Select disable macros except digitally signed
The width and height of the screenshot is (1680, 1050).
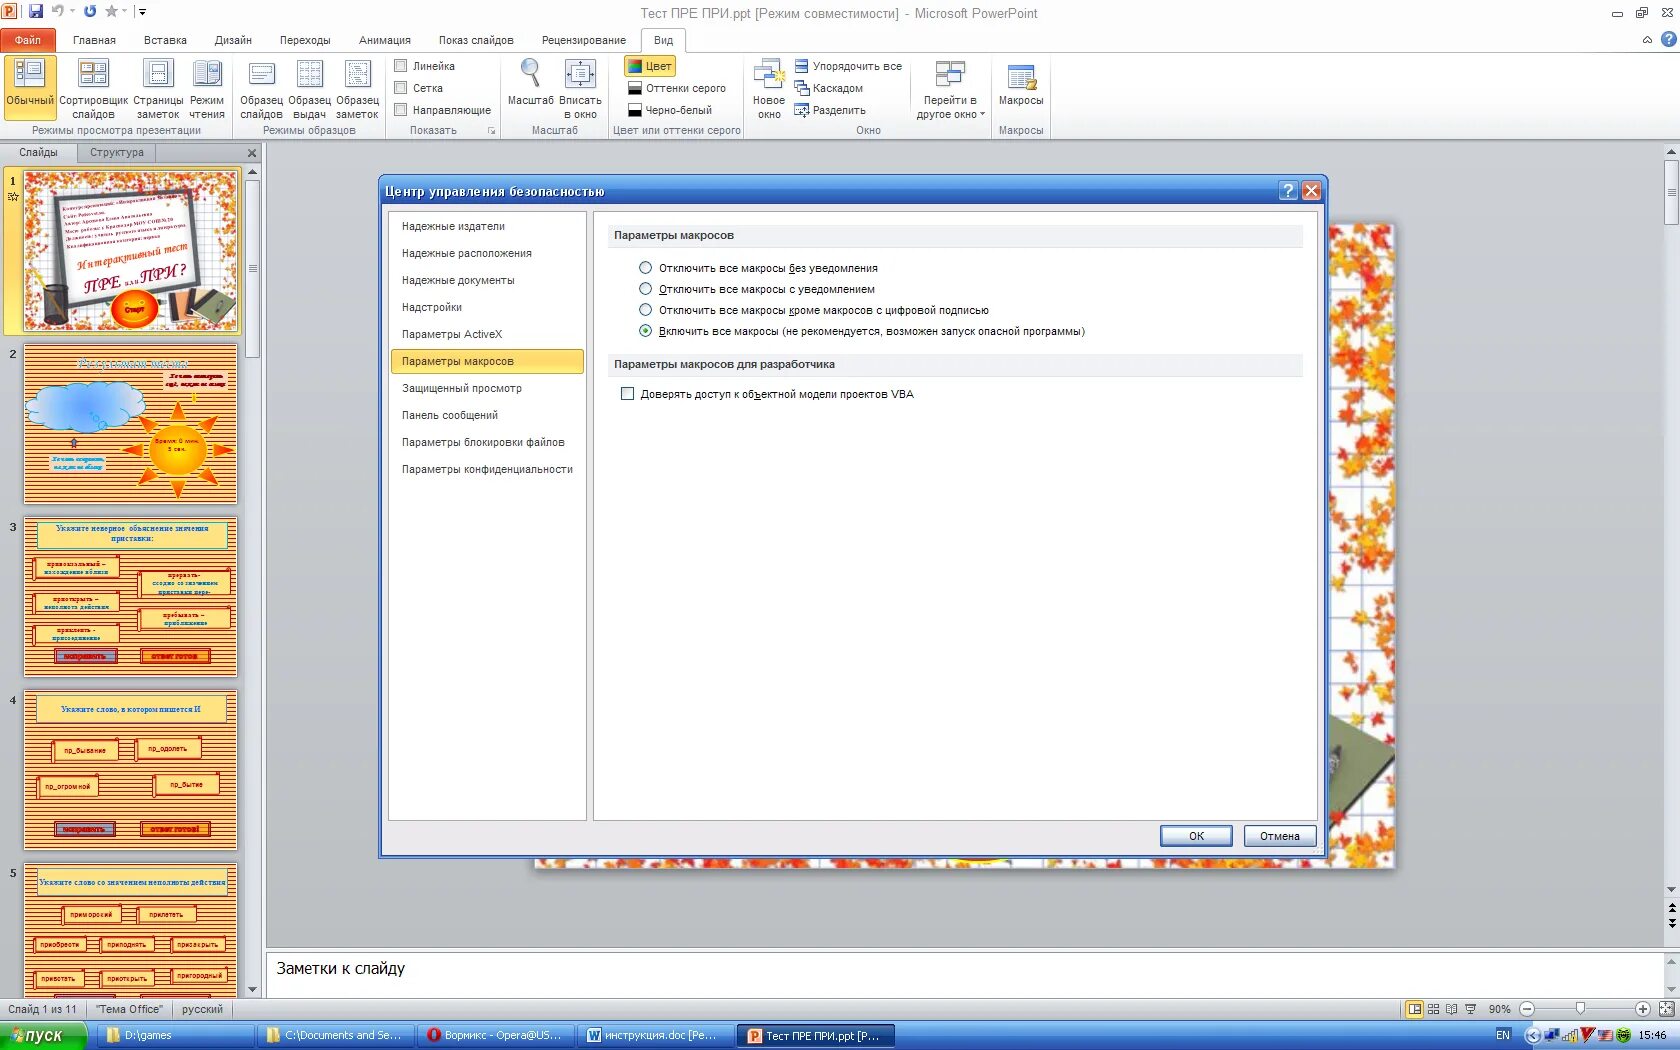coord(645,310)
